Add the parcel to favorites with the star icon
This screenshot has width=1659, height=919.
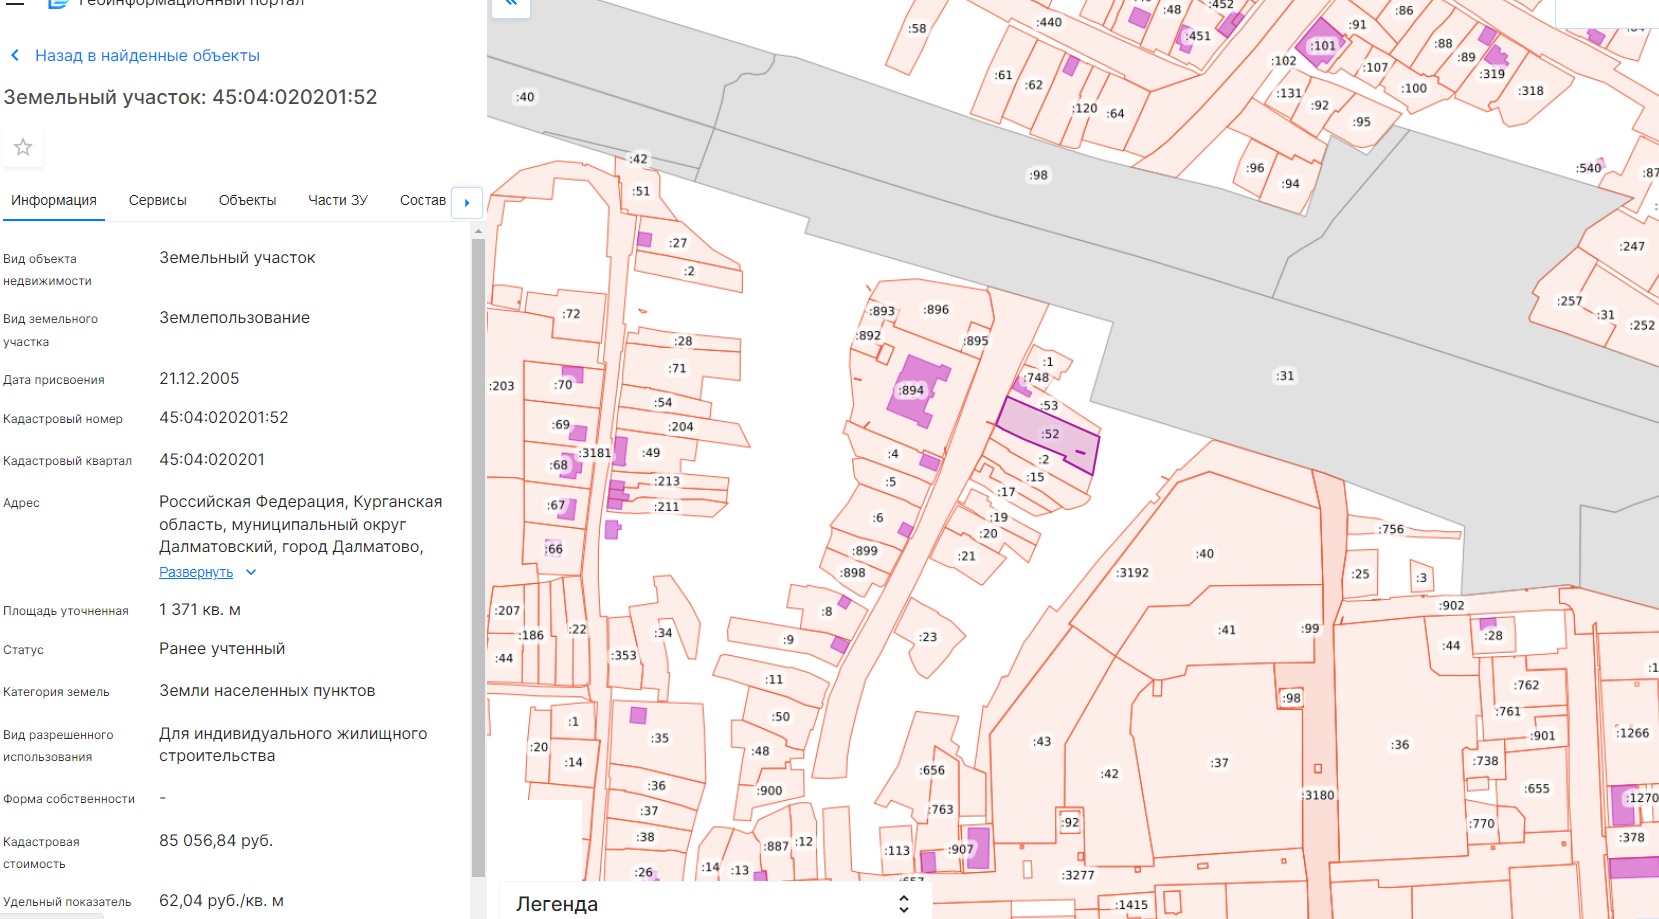(23, 148)
